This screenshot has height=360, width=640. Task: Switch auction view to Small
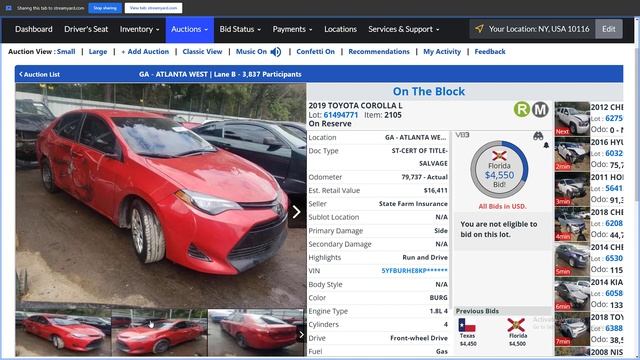click(66, 51)
